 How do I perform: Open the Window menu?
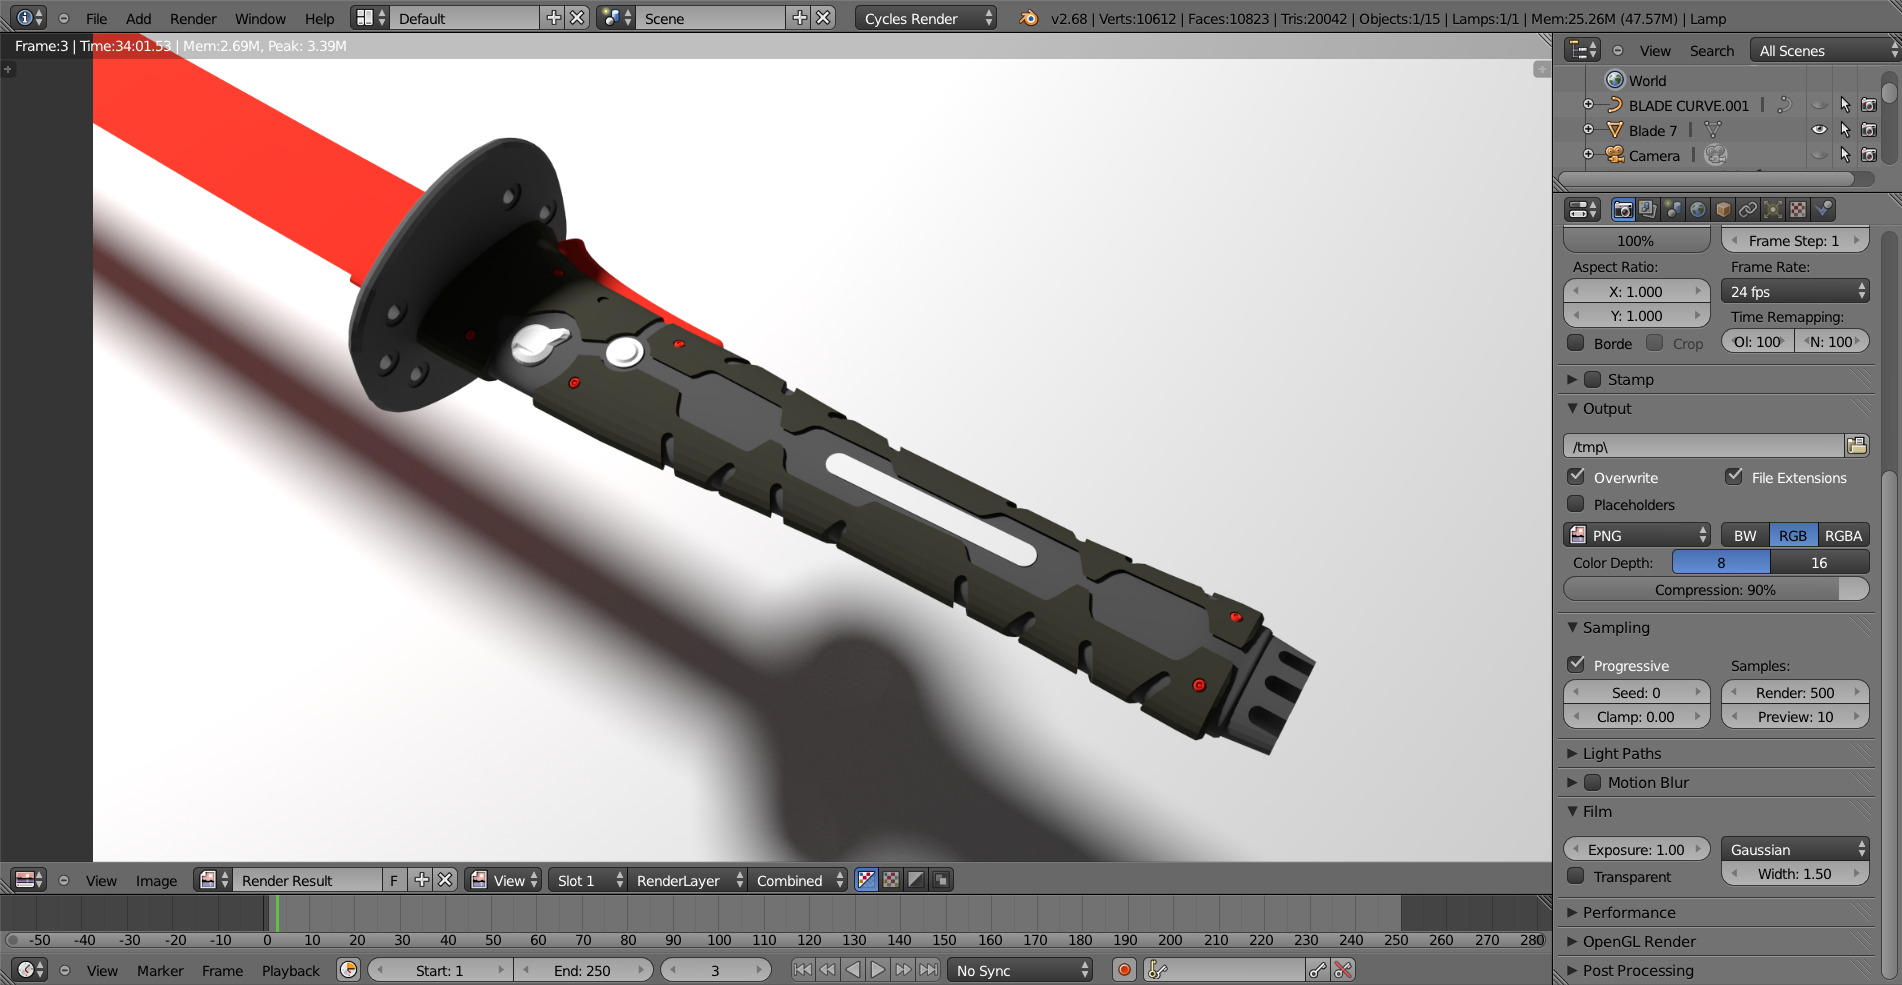click(x=260, y=18)
